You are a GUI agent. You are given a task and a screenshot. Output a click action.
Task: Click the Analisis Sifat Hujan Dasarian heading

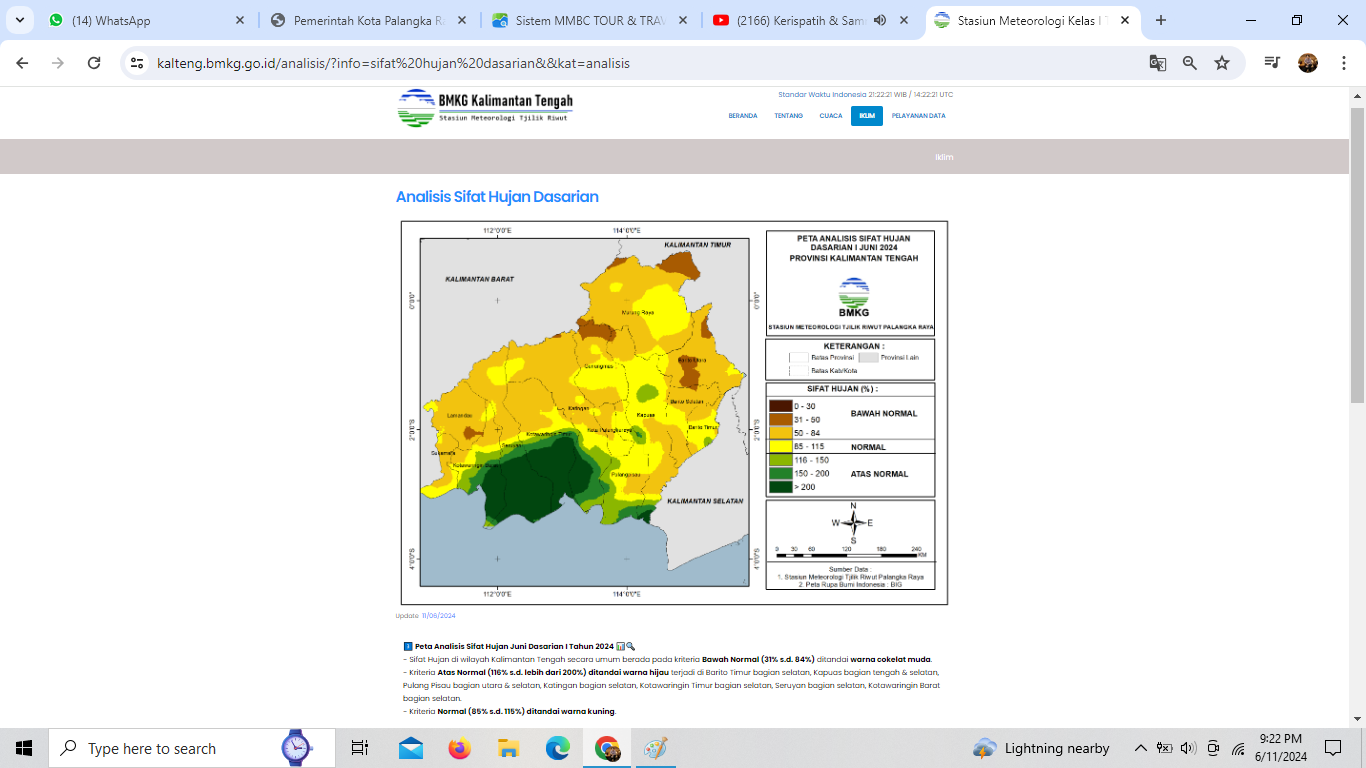497,197
